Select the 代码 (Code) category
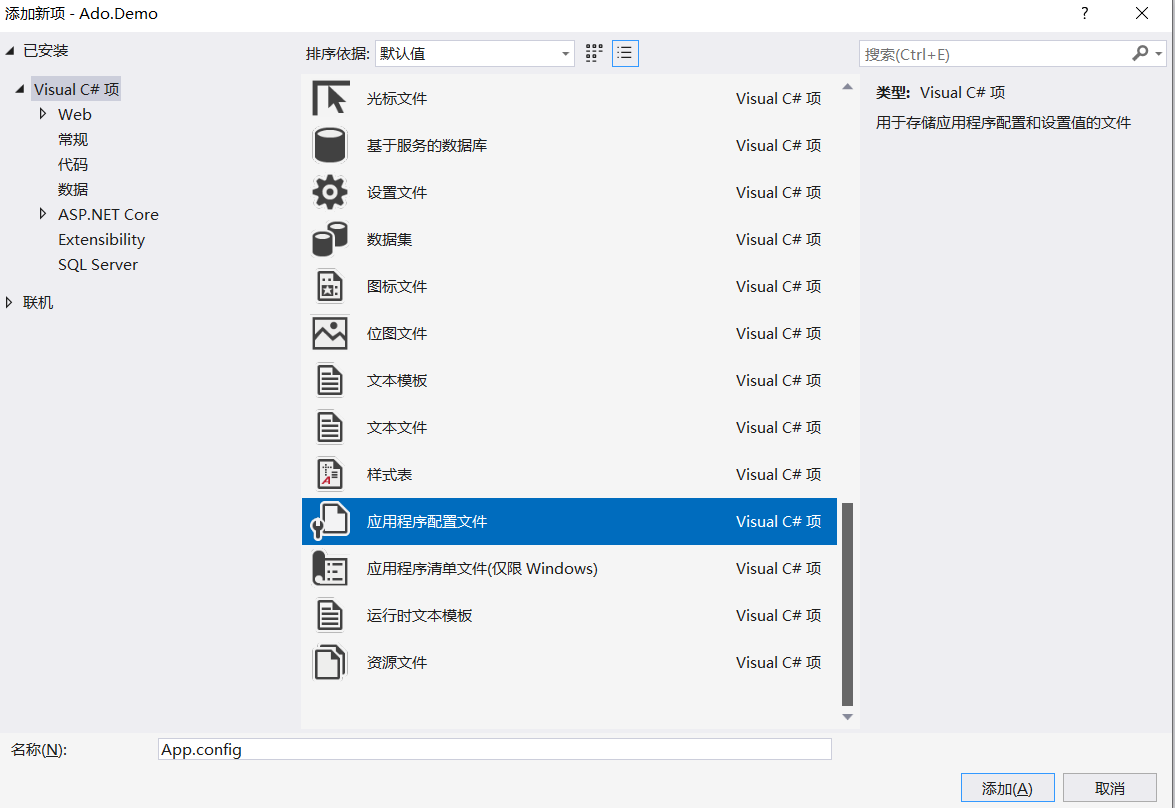The image size is (1175, 808). [x=73, y=164]
